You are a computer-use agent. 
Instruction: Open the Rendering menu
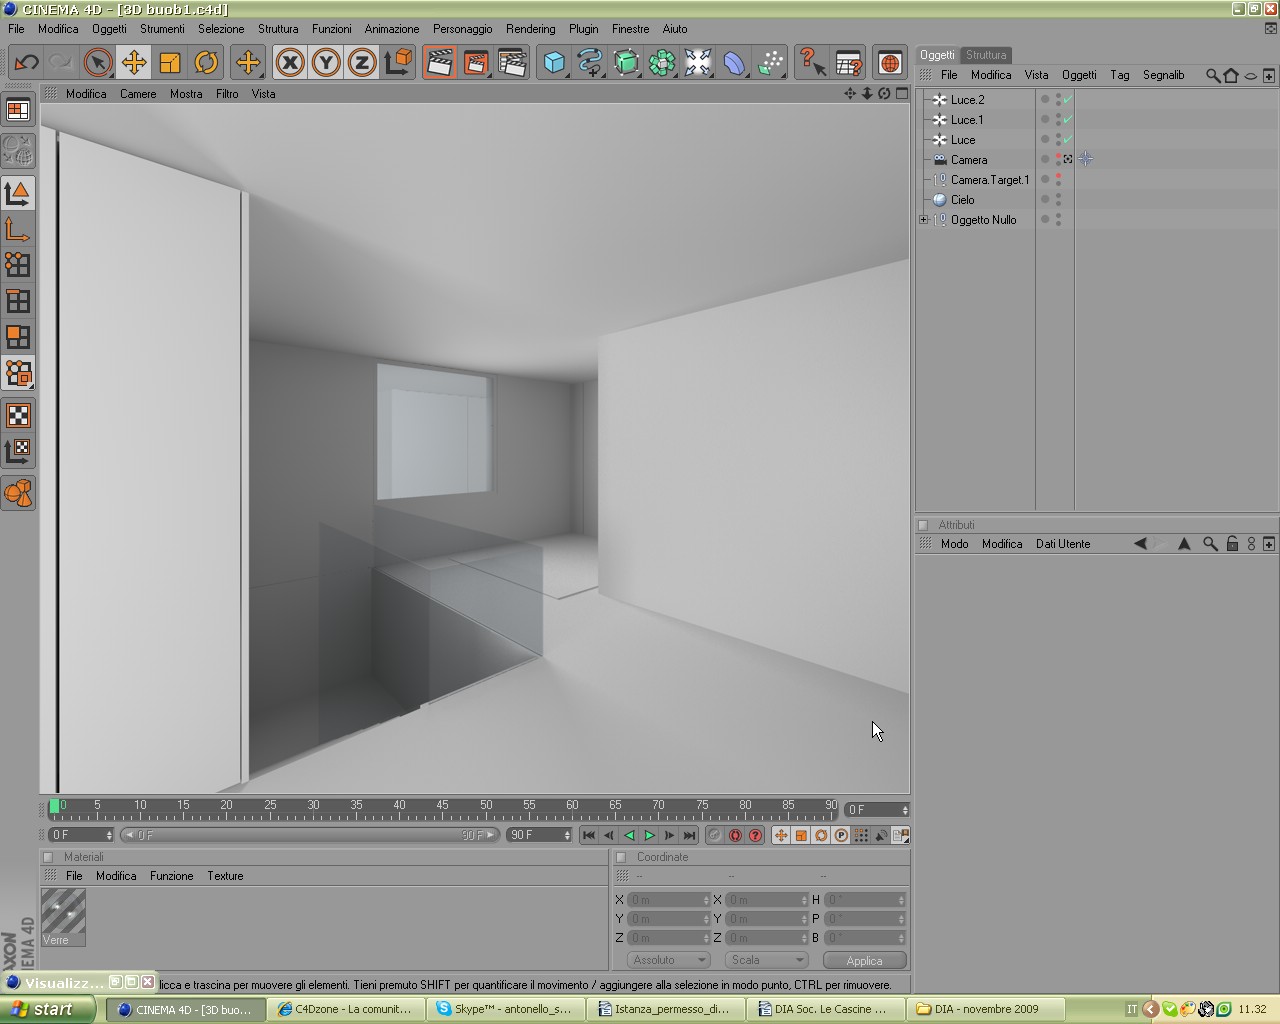tap(530, 29)
